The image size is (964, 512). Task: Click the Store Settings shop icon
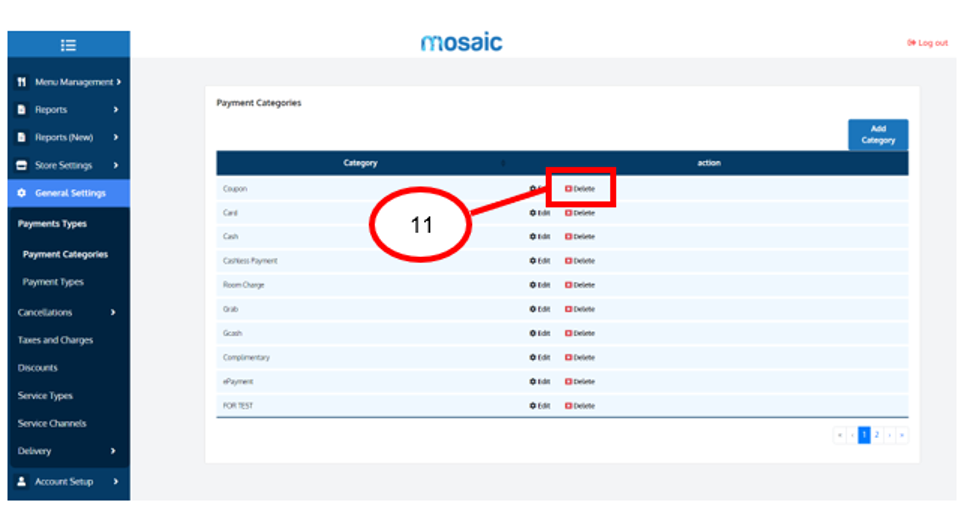coord(22,165)
